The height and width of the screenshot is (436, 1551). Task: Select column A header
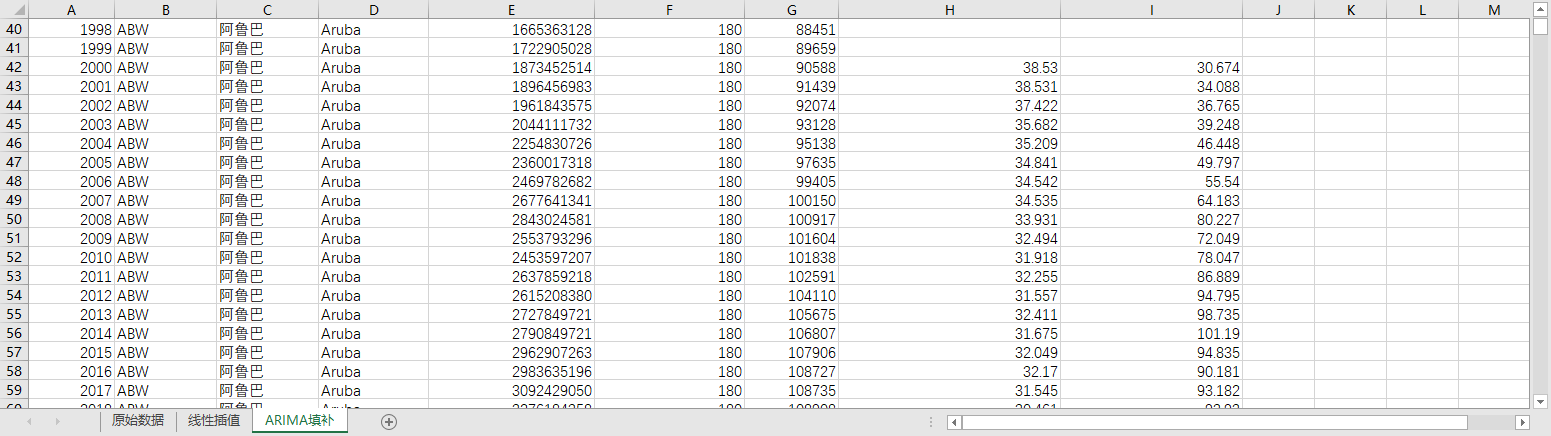(71, 10)
